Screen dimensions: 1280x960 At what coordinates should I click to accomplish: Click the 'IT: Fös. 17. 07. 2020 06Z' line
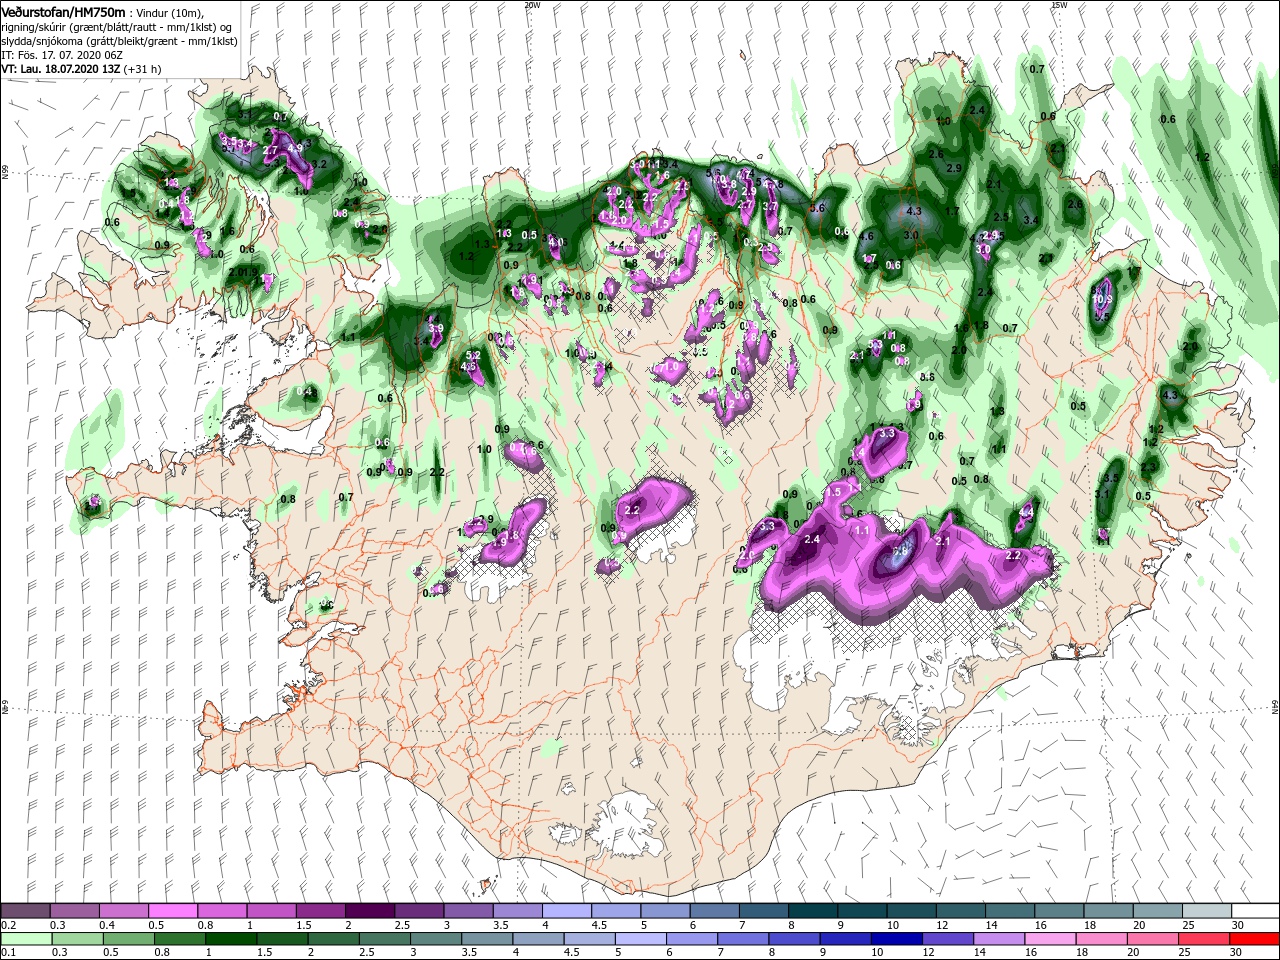tap(62, 55)
